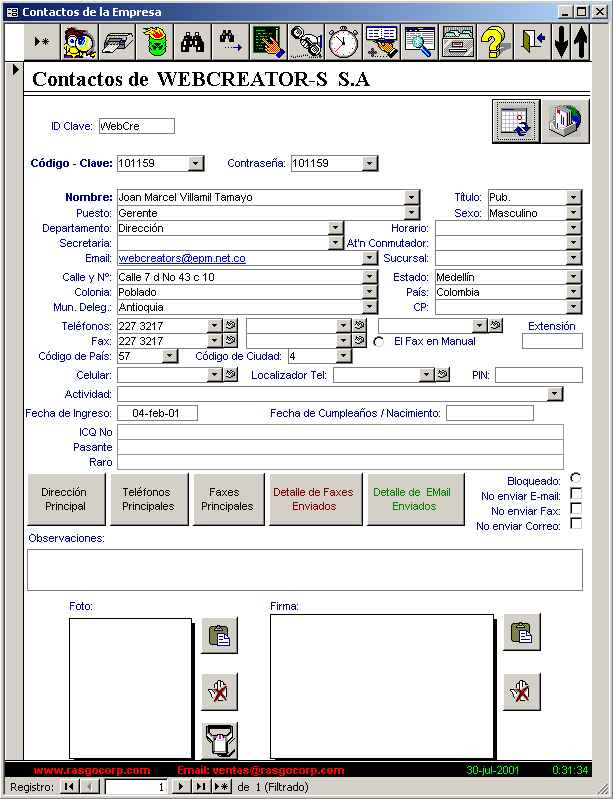Click the Faxes Principales button
Image resolution: width=613 pixels, height=799 pixels.
point(228,499)
